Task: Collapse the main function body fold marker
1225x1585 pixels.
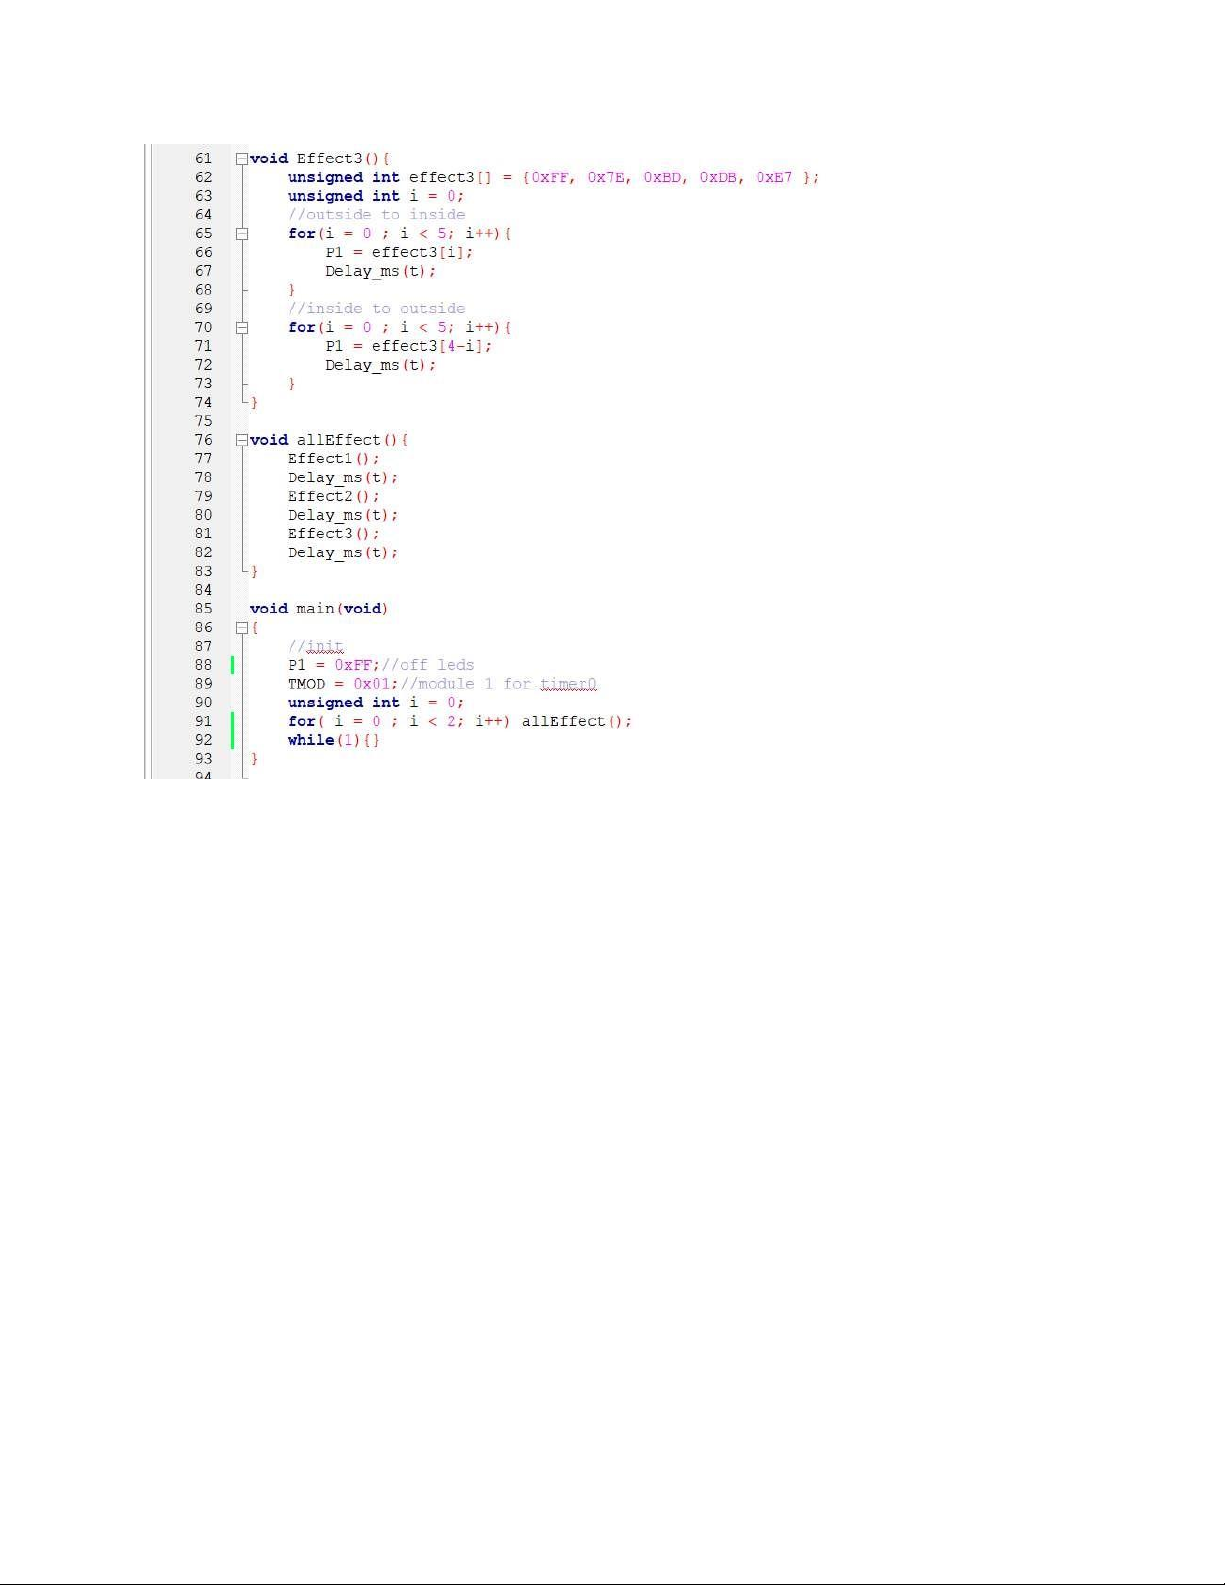Action: [241, 628]
